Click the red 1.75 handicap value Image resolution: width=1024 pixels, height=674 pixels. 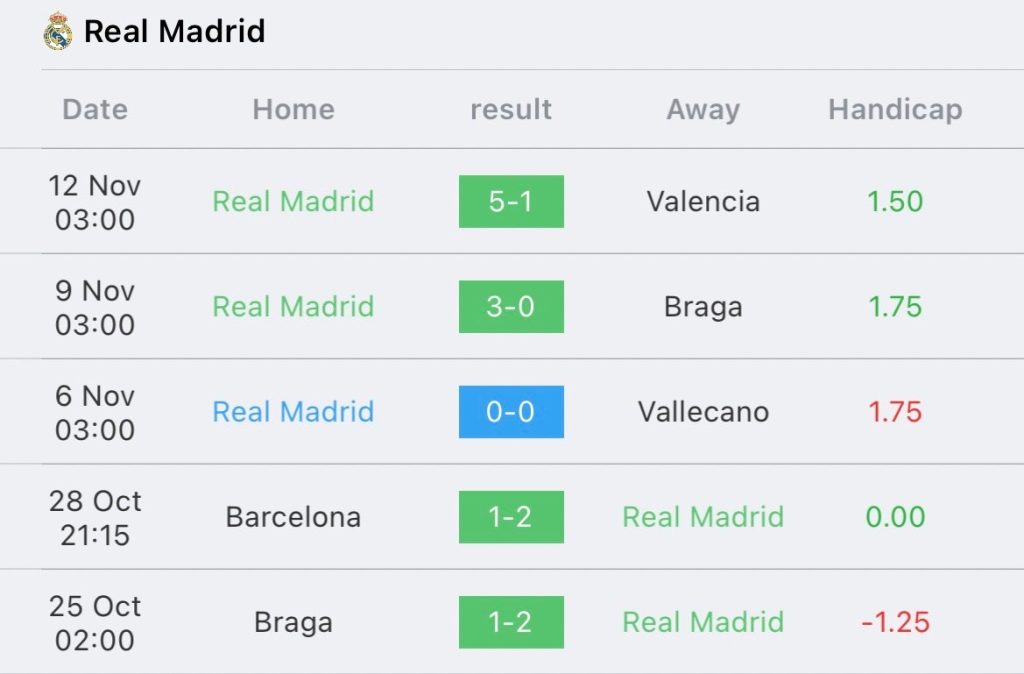pos(895,411)
